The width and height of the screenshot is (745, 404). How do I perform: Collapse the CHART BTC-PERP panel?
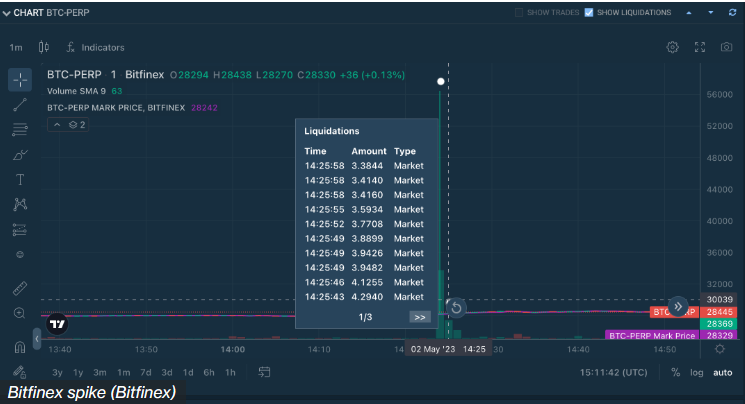[7, 13]
